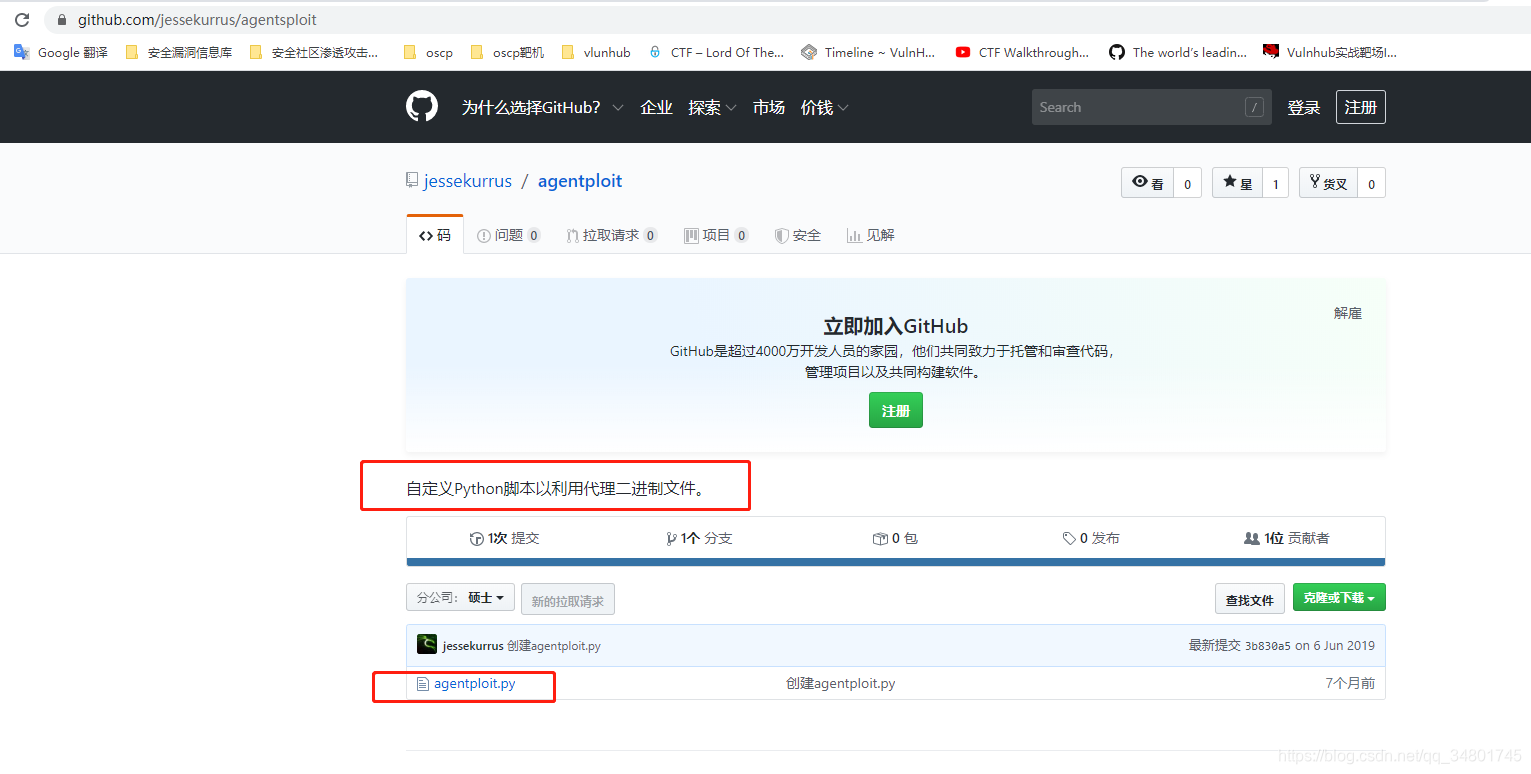Switch to the 项目 projects tab
Screen dimensions: 1531x774
coord(716,235)
